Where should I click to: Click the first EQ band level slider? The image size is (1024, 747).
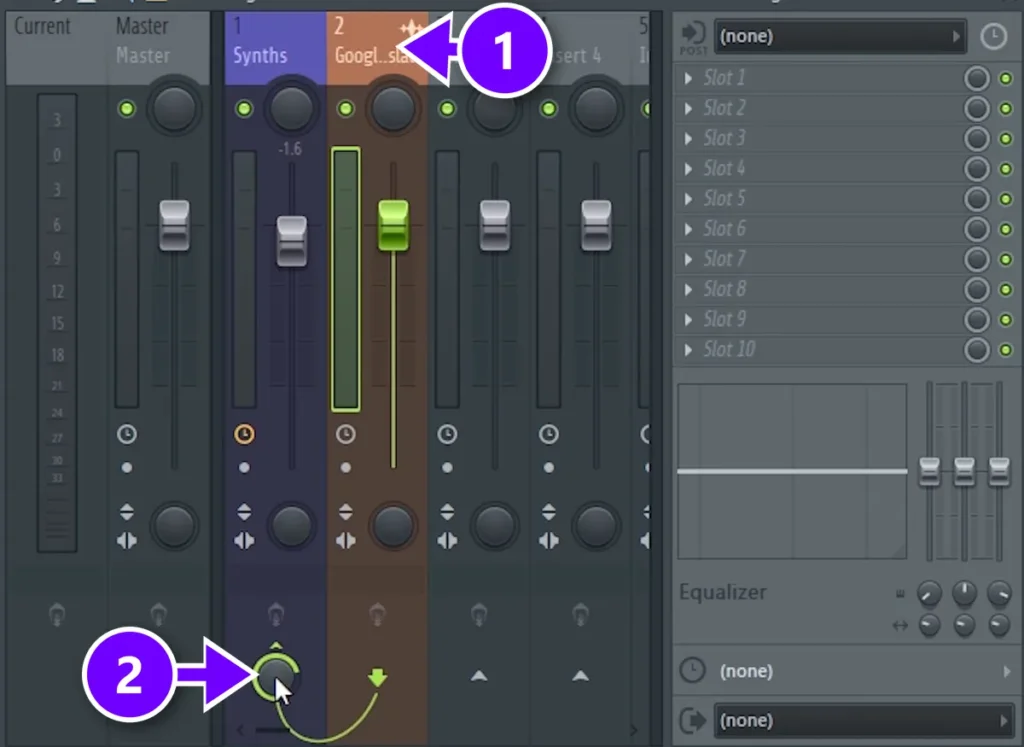pos(929,471)
